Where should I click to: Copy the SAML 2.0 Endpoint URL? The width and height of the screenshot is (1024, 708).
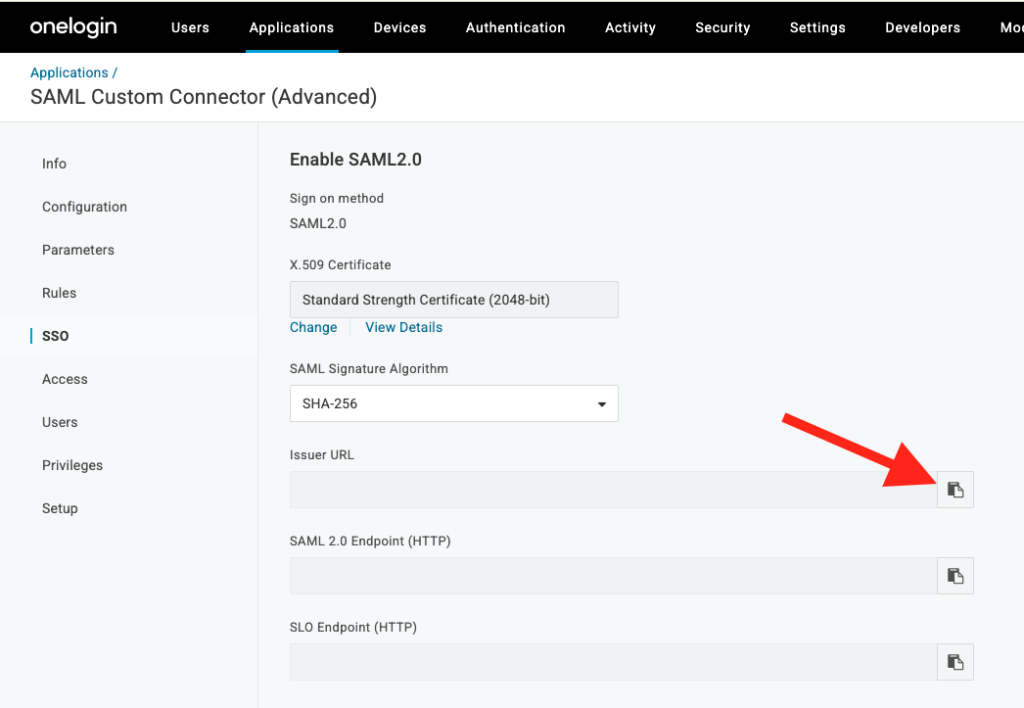point(954,575)
